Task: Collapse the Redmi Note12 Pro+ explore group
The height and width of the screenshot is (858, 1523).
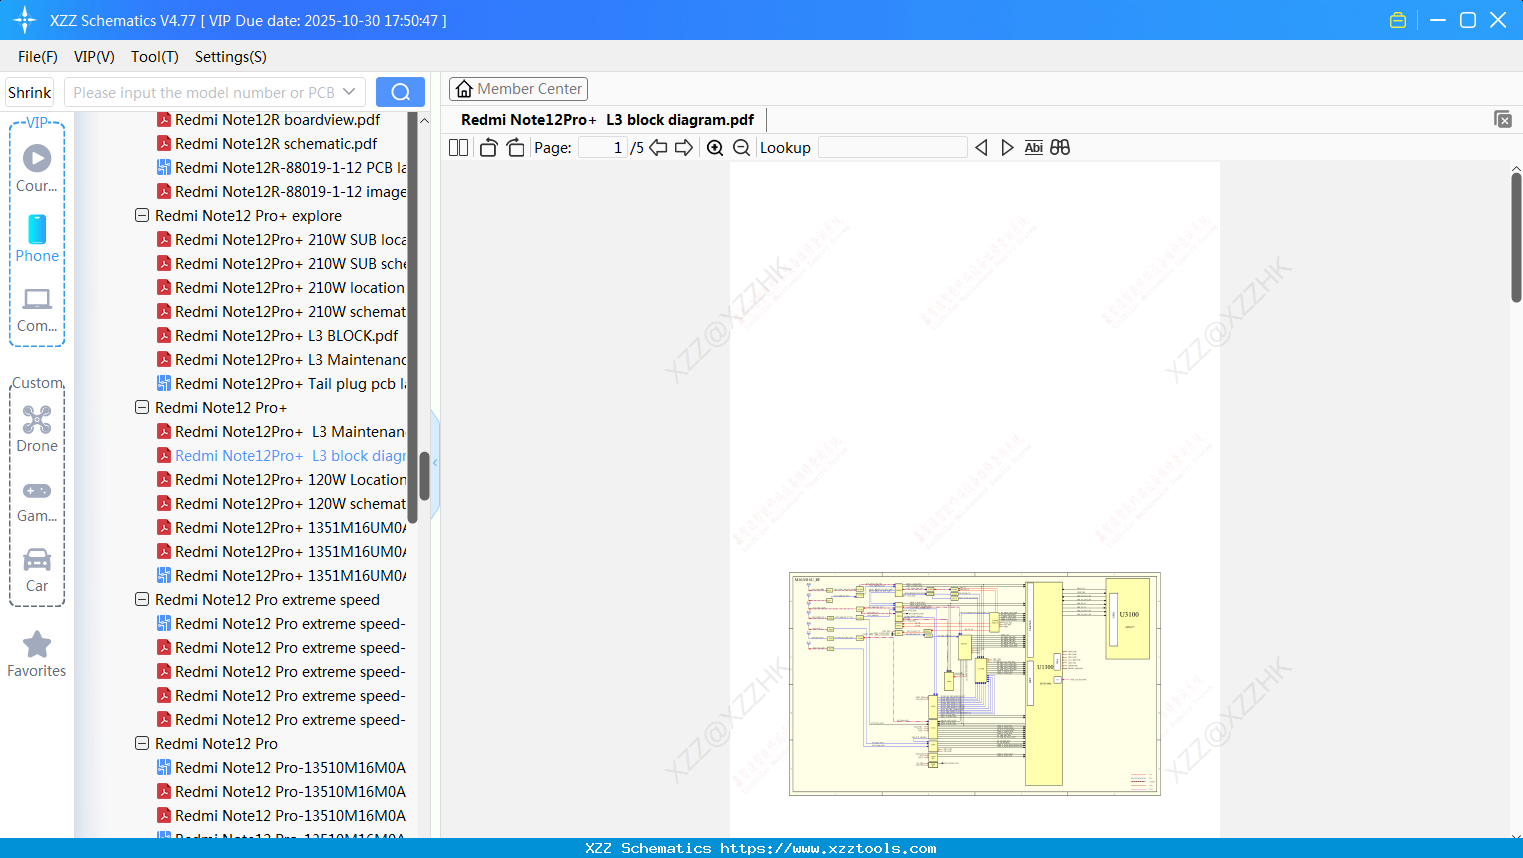Action: 141,215
